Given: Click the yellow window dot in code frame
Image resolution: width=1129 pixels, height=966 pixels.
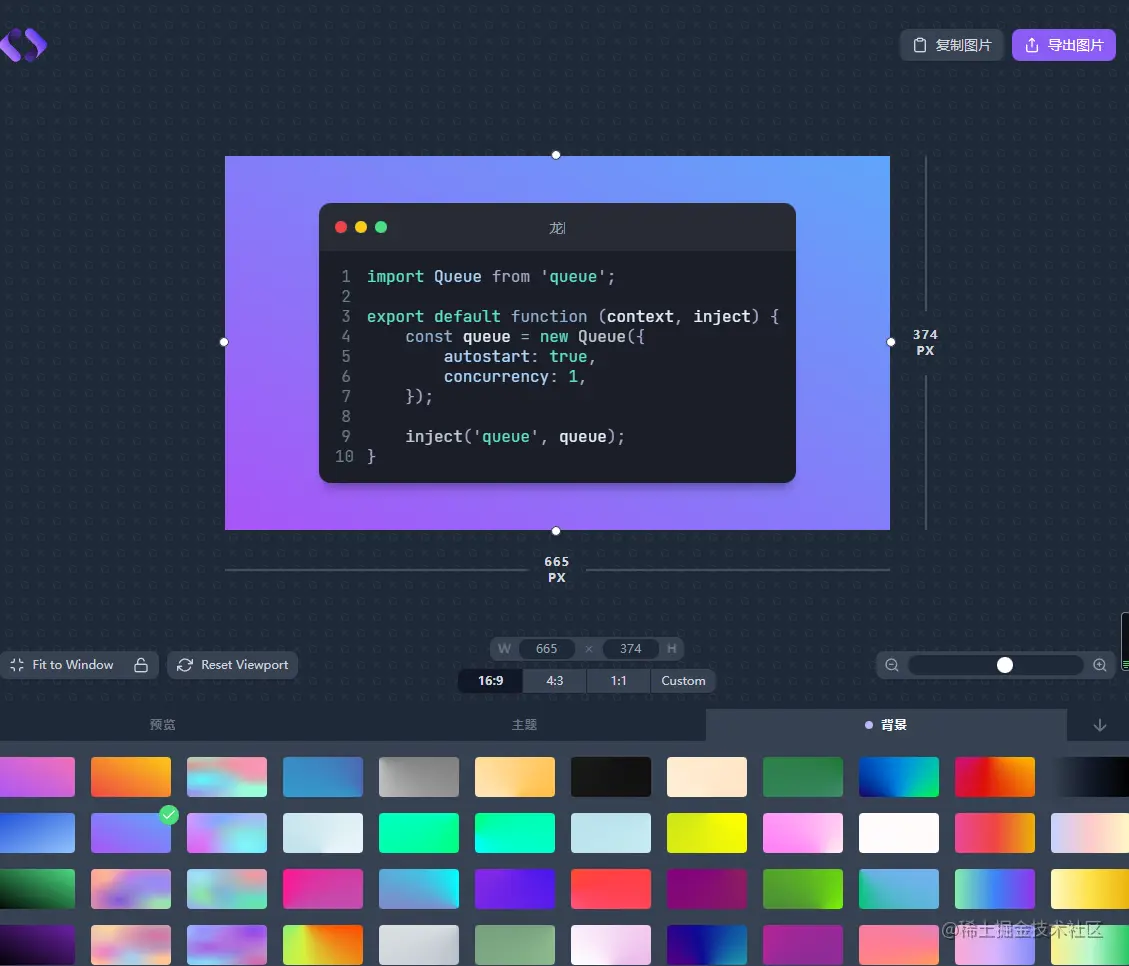Looking at the screenshot, I should [x=361, y=227].
